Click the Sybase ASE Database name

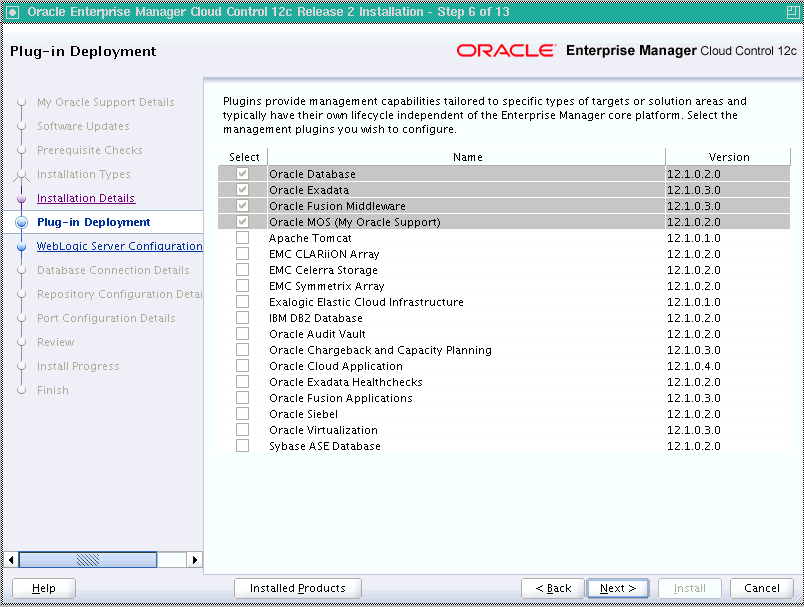pos(325,446)
